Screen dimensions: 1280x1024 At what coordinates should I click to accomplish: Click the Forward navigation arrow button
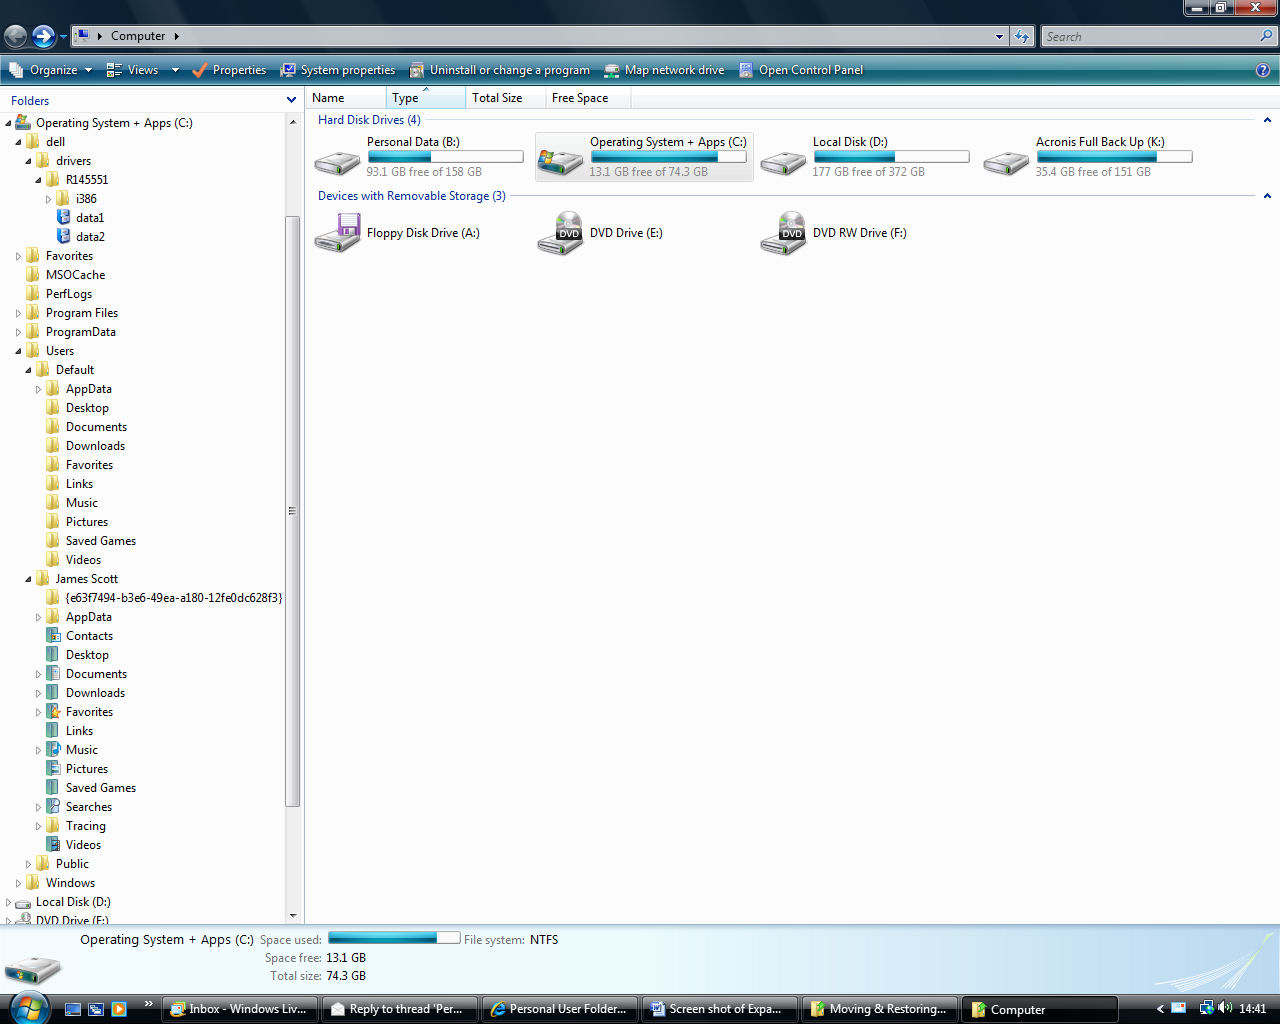pos(43,37)
